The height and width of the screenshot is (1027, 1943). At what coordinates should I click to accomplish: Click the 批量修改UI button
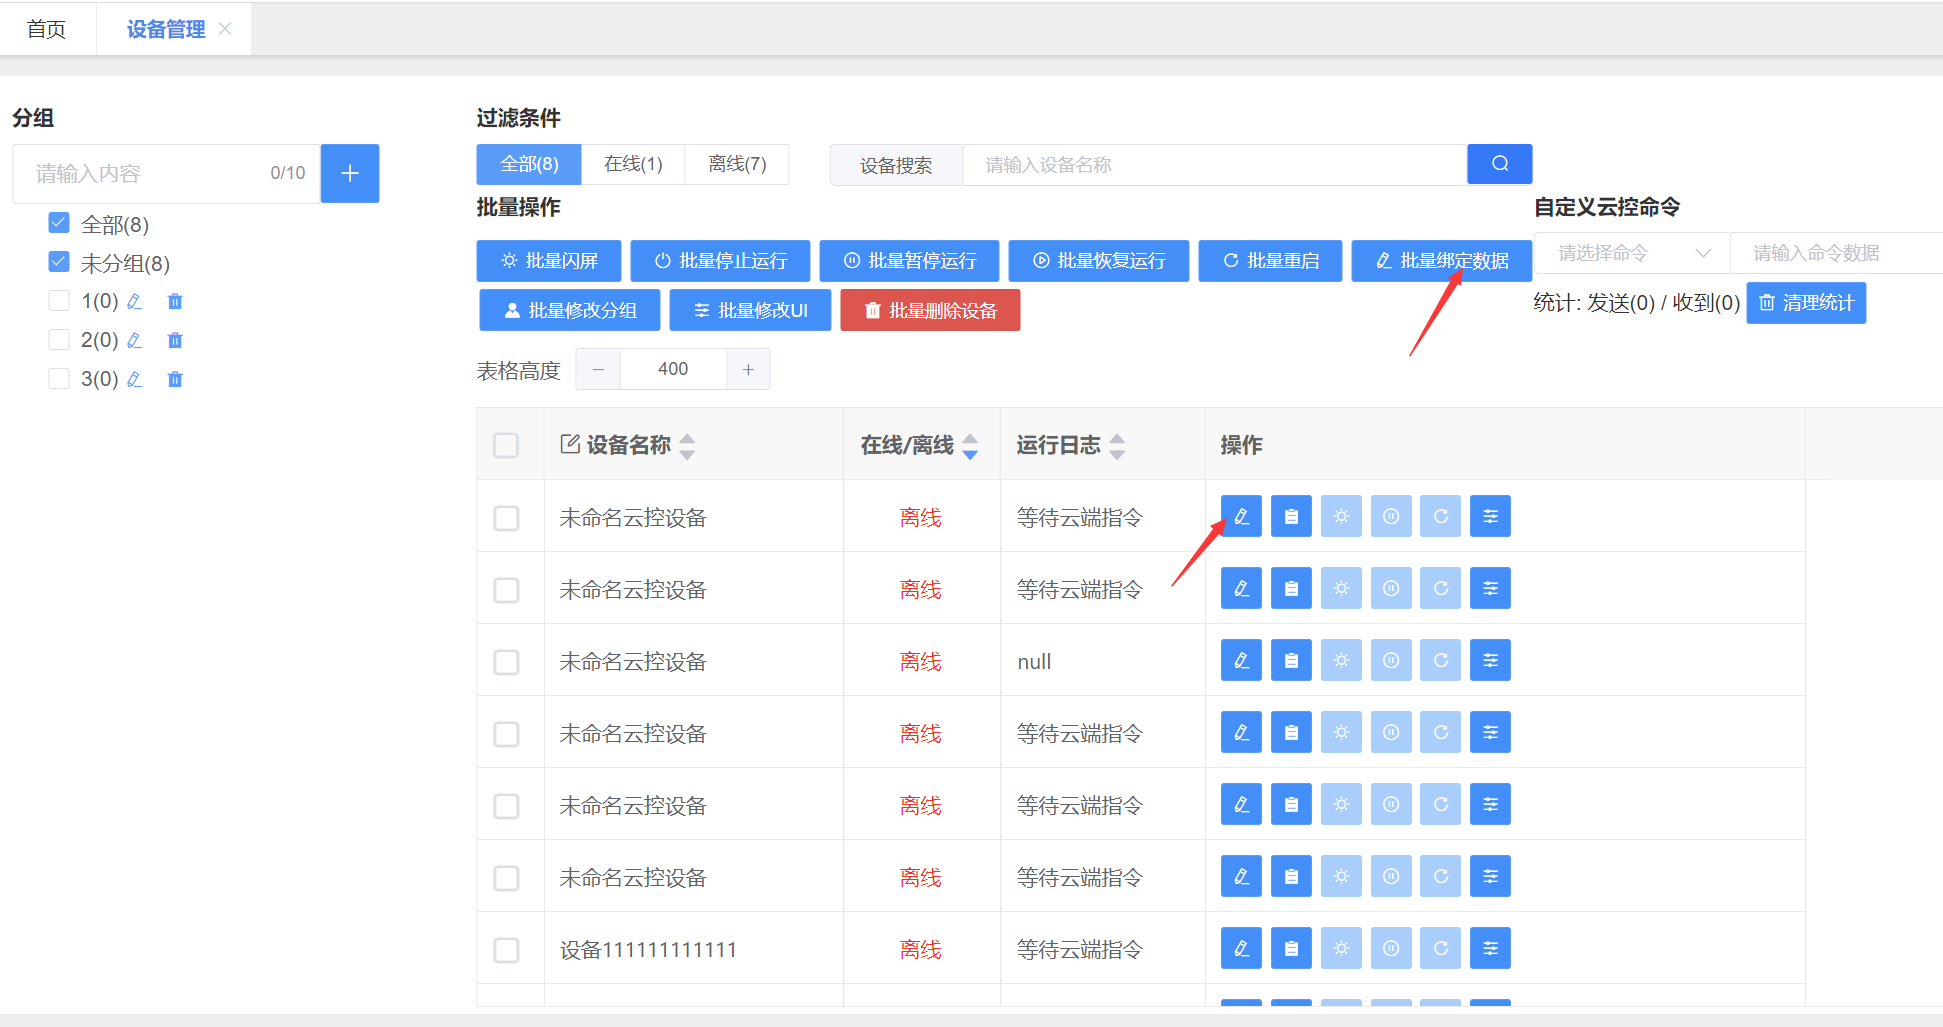pos(750,310)
